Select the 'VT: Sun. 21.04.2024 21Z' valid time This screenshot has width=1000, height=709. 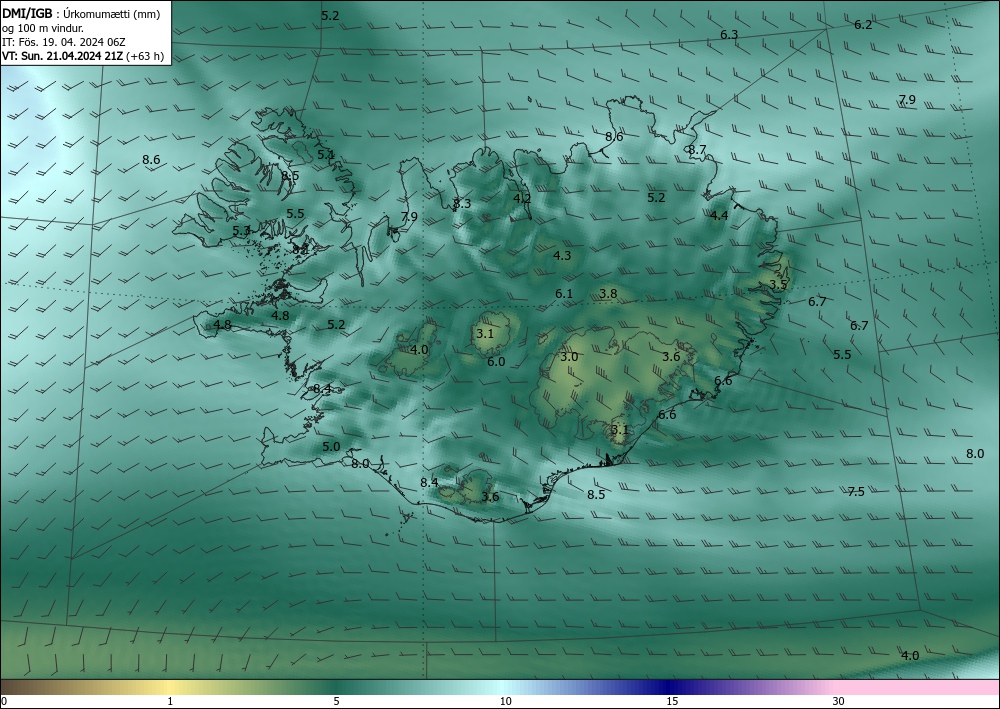[x=62, y=56]
